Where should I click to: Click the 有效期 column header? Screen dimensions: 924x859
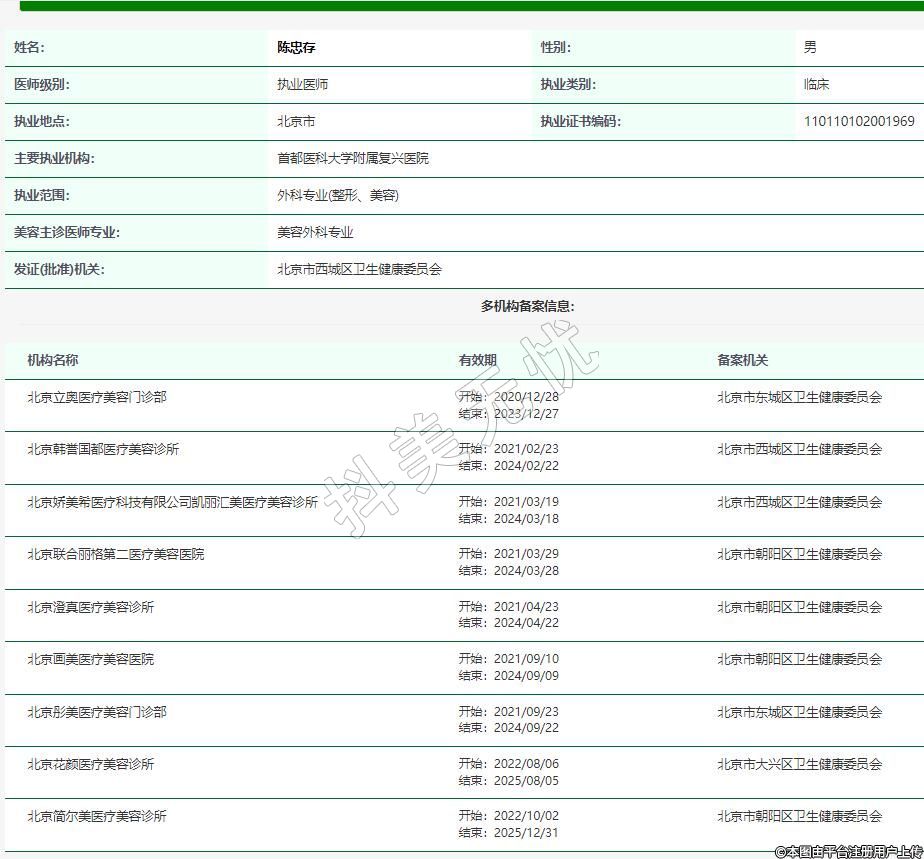pyautogui.click(x=477, y=360)
